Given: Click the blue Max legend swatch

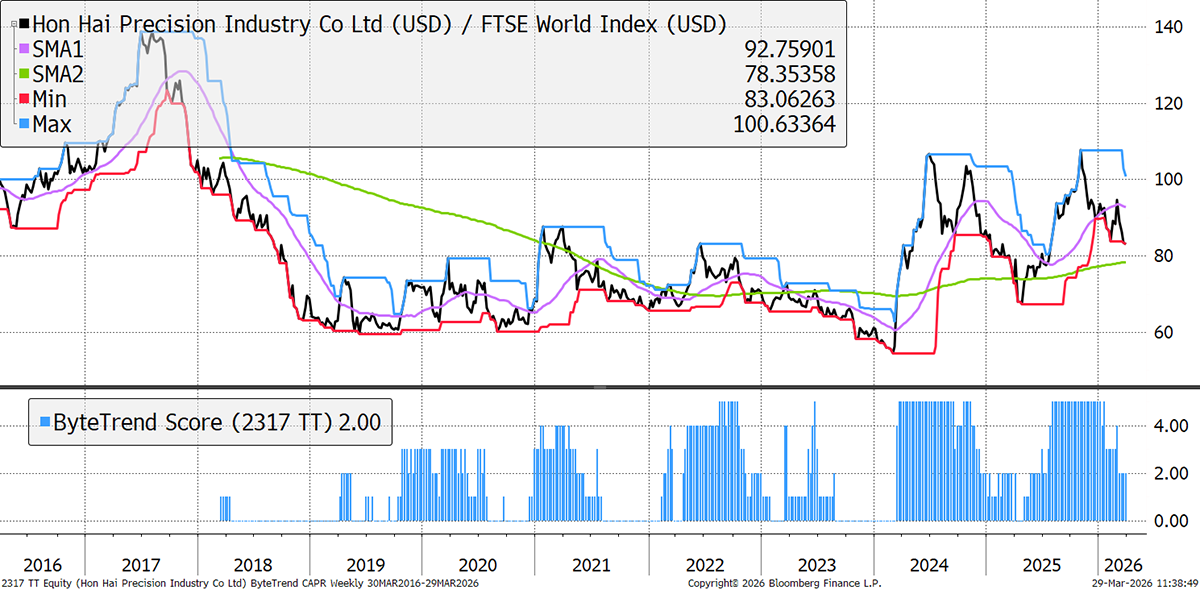Looking at the screenshot, I should pyautogui.click(x=24, y=124).
